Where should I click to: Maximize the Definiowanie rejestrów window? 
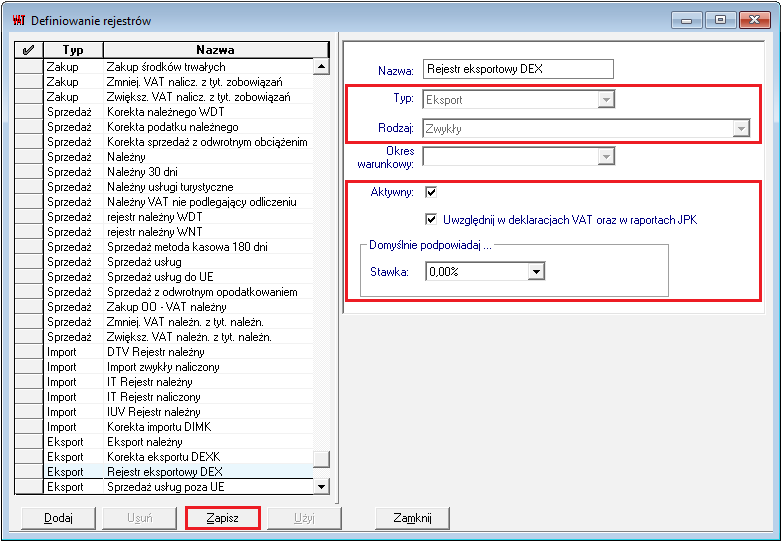pyautogui.click(x=720, y=20)
